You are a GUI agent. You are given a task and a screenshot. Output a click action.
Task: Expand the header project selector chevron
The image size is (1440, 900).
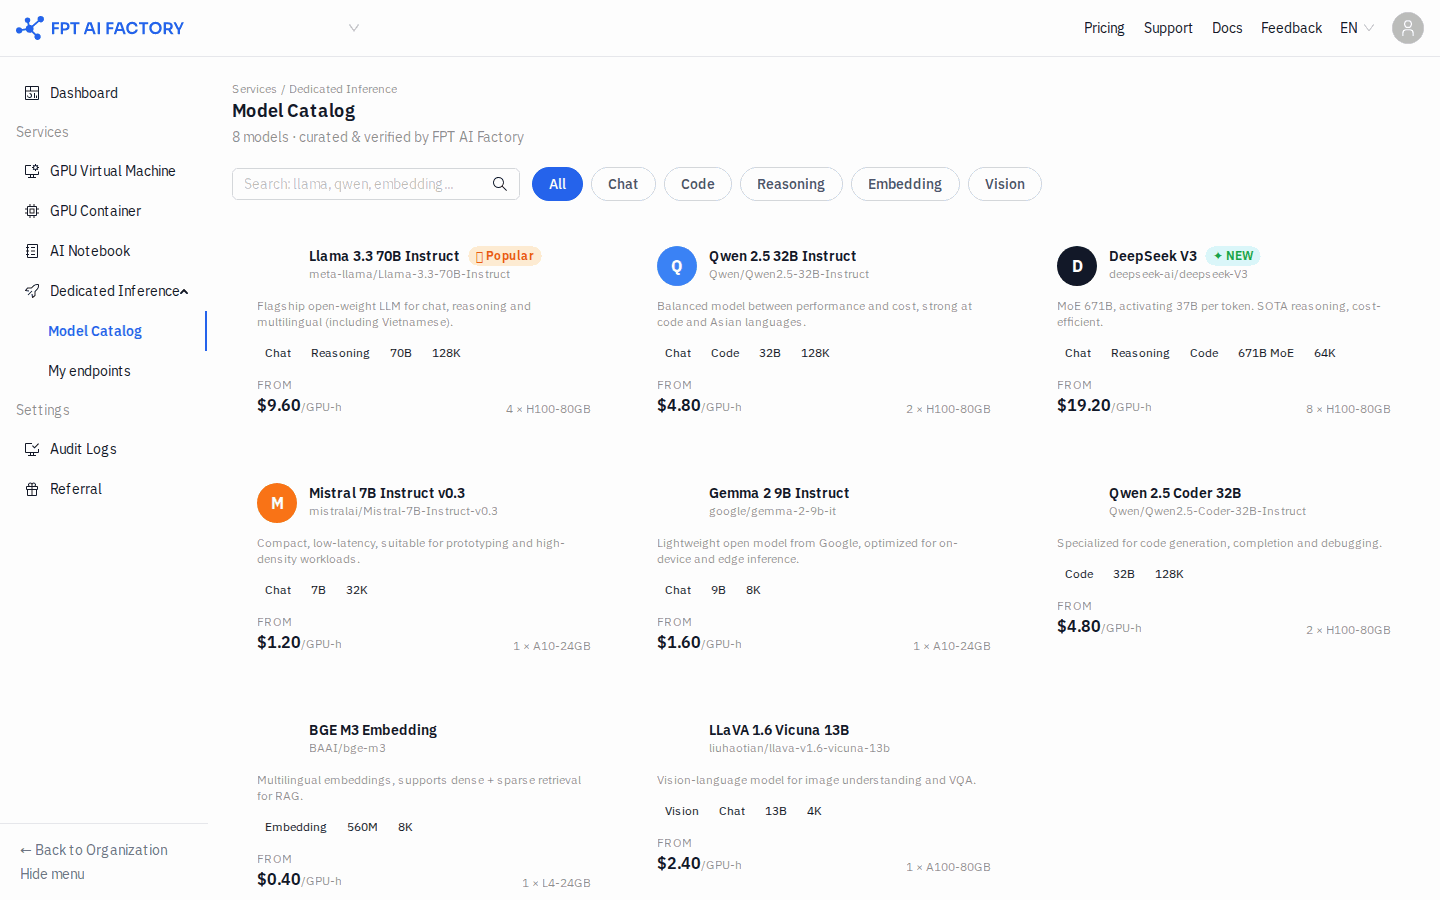tap(353, 28)
